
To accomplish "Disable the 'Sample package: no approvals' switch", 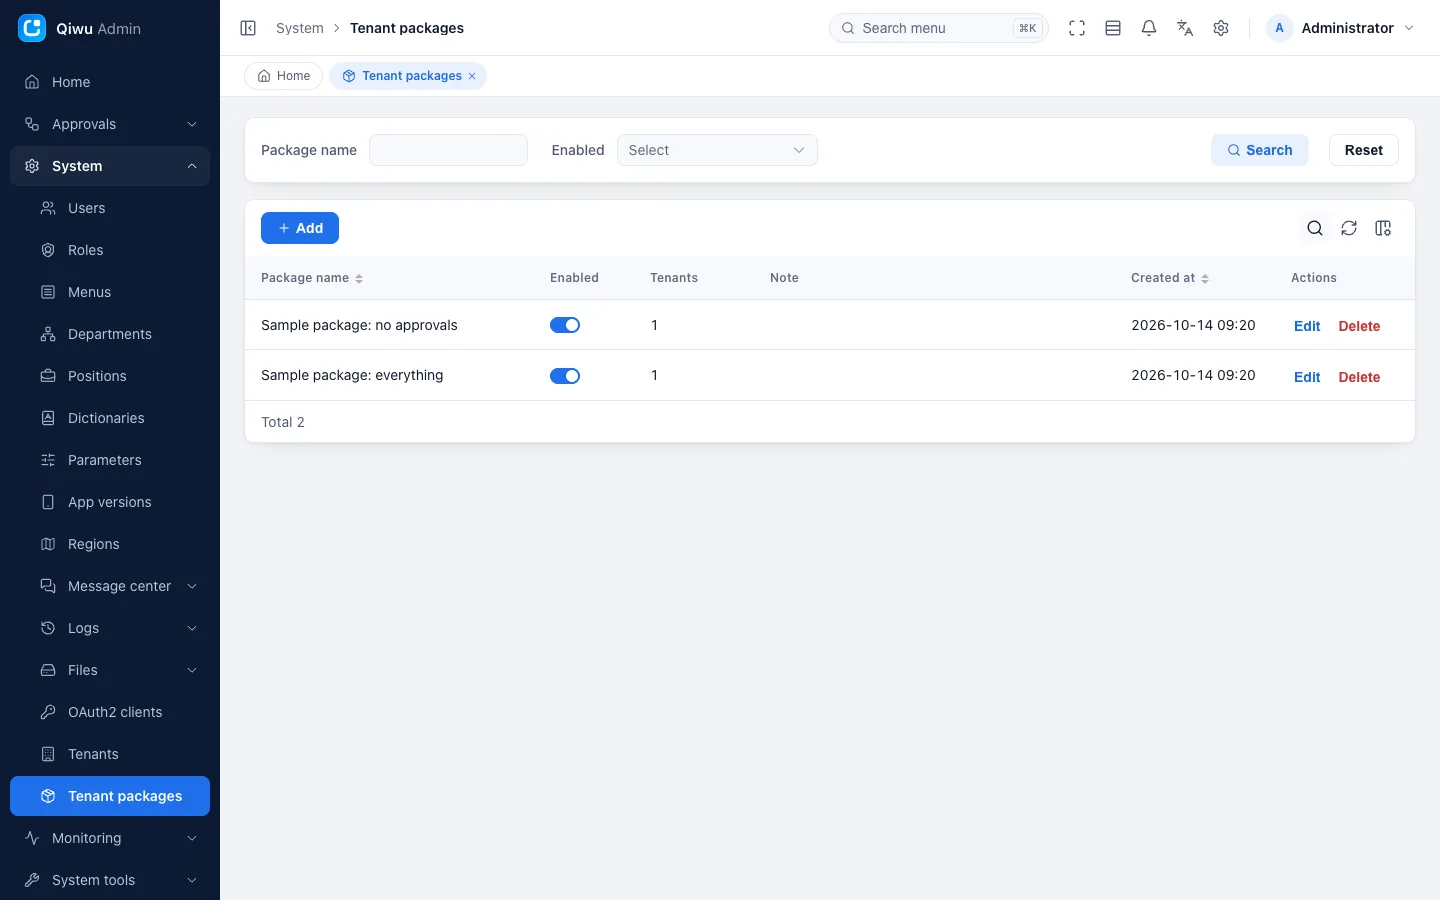I will click(x=565, y=325).
